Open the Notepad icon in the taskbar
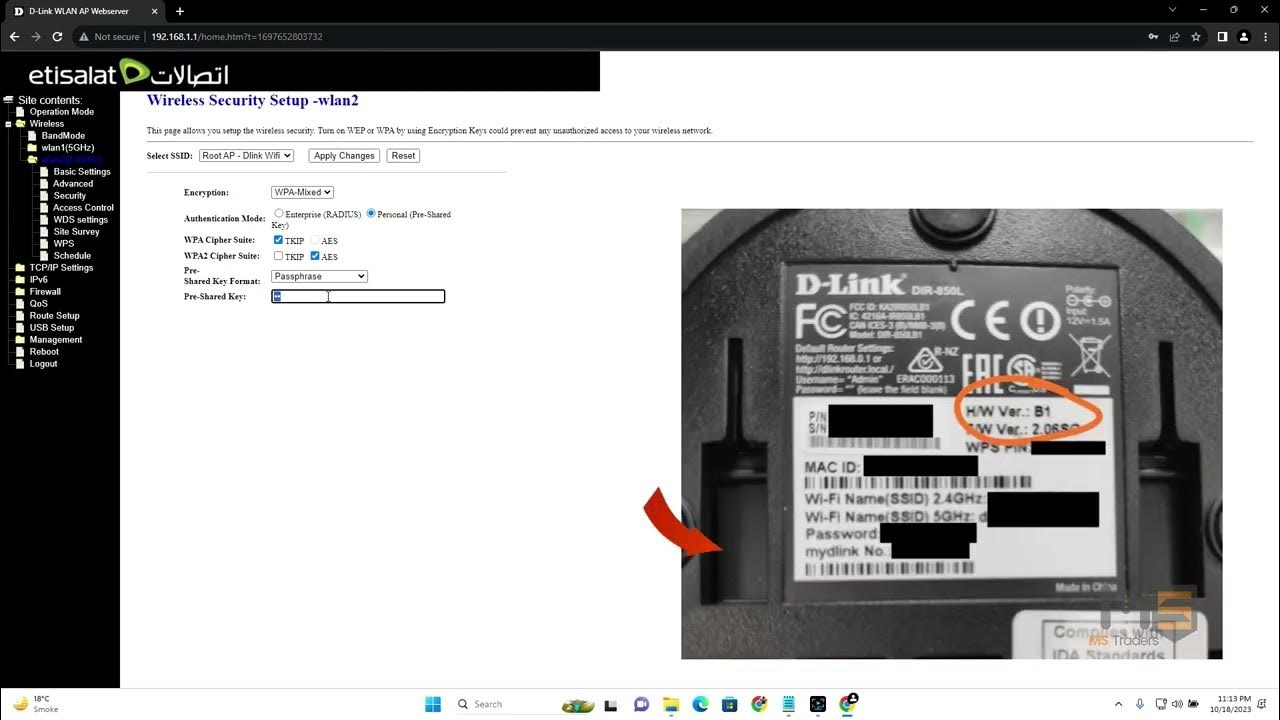Viewport: 1280px width, 720px height. pyautogui.click(x=788, y=704)
